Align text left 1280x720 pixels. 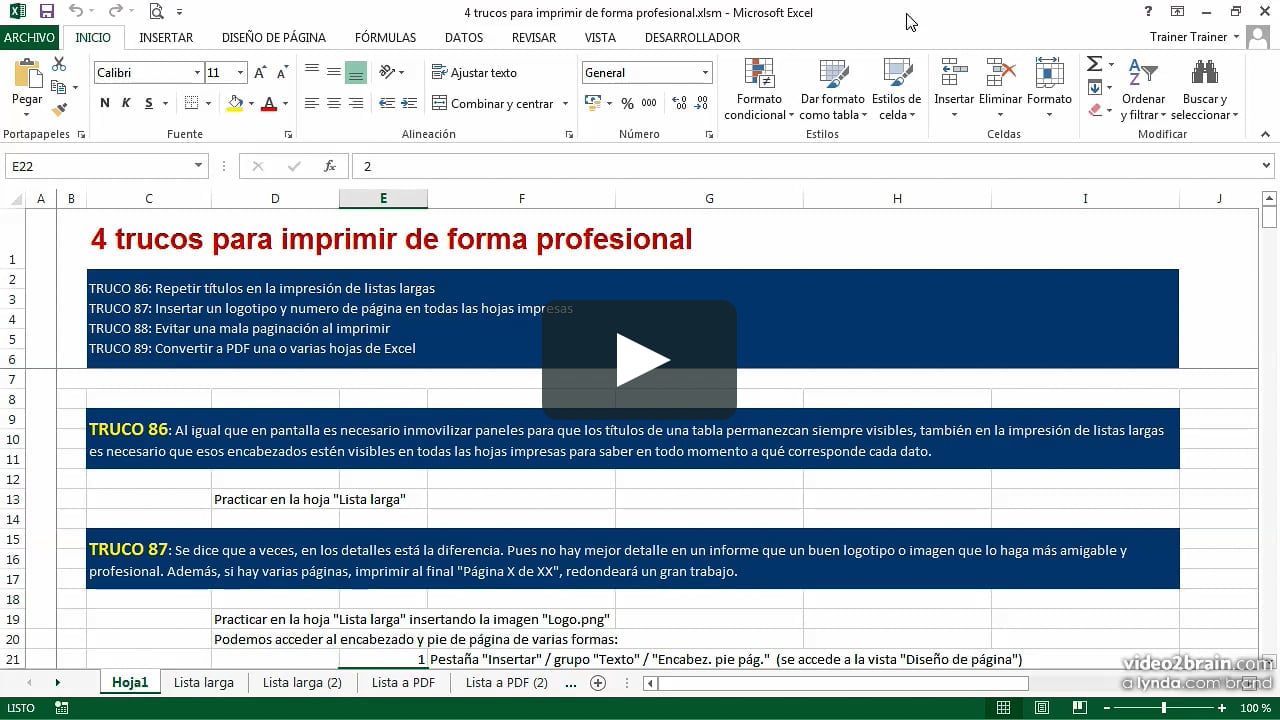[x=312, y=103]
